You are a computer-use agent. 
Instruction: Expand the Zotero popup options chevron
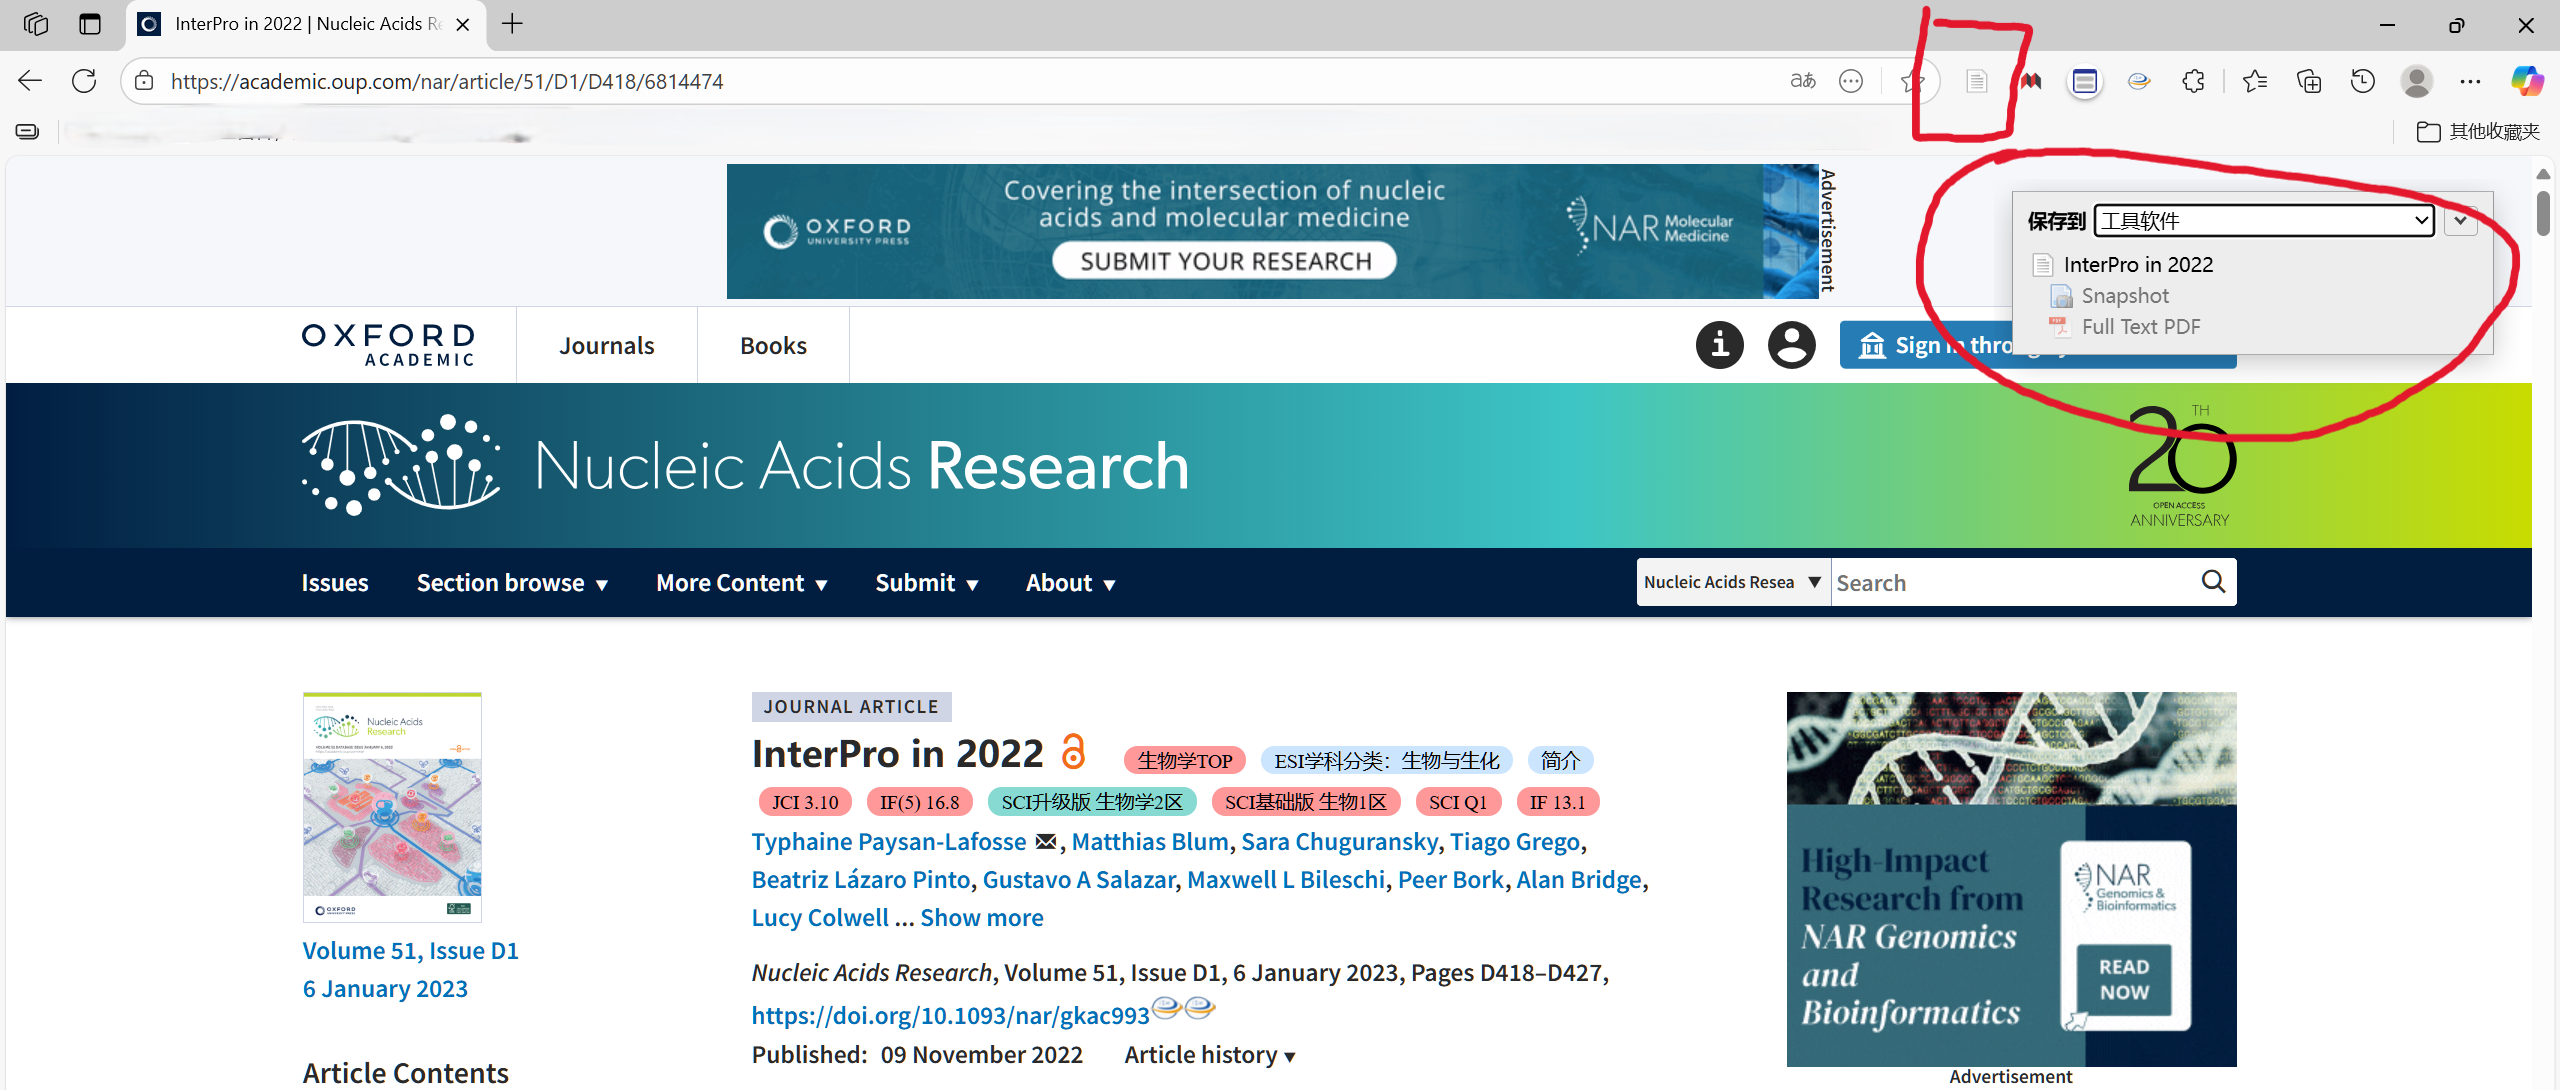tap(2460, 221)
